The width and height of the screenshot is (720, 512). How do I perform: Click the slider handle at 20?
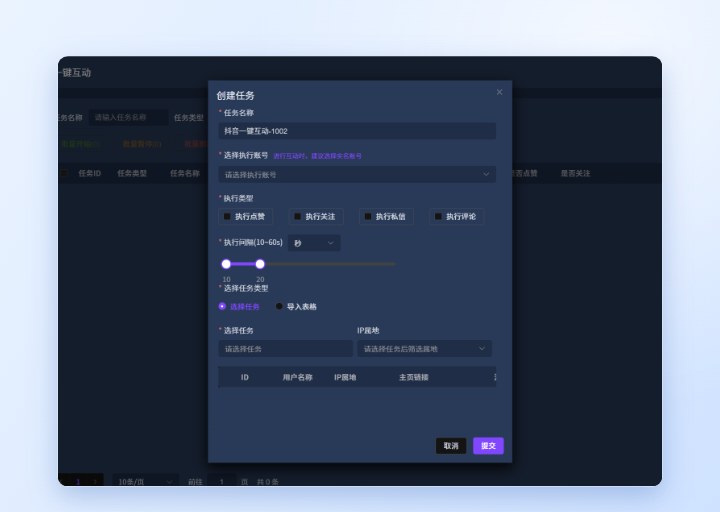[260, 264]
